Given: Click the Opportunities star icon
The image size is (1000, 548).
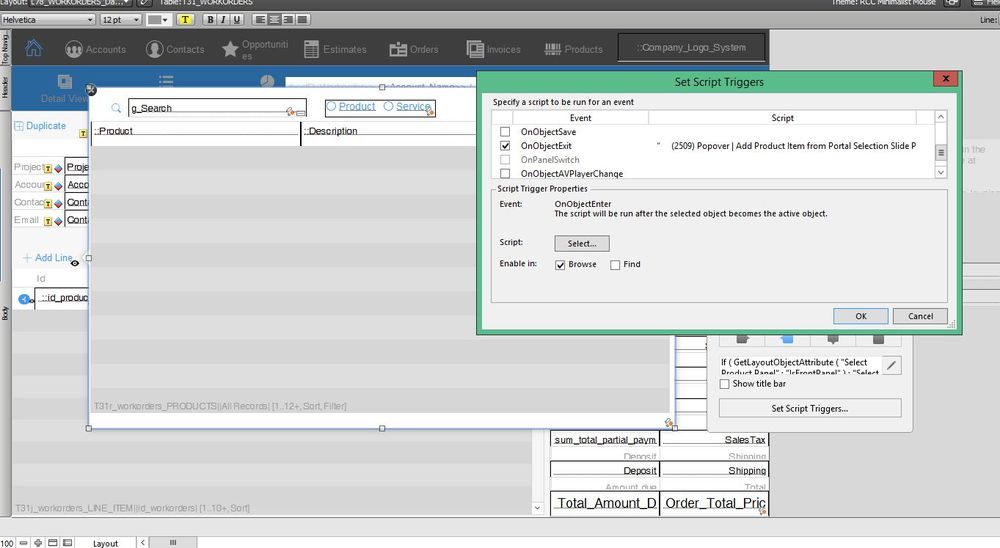Looking at the screenshot, I should [x=230, y=49].
